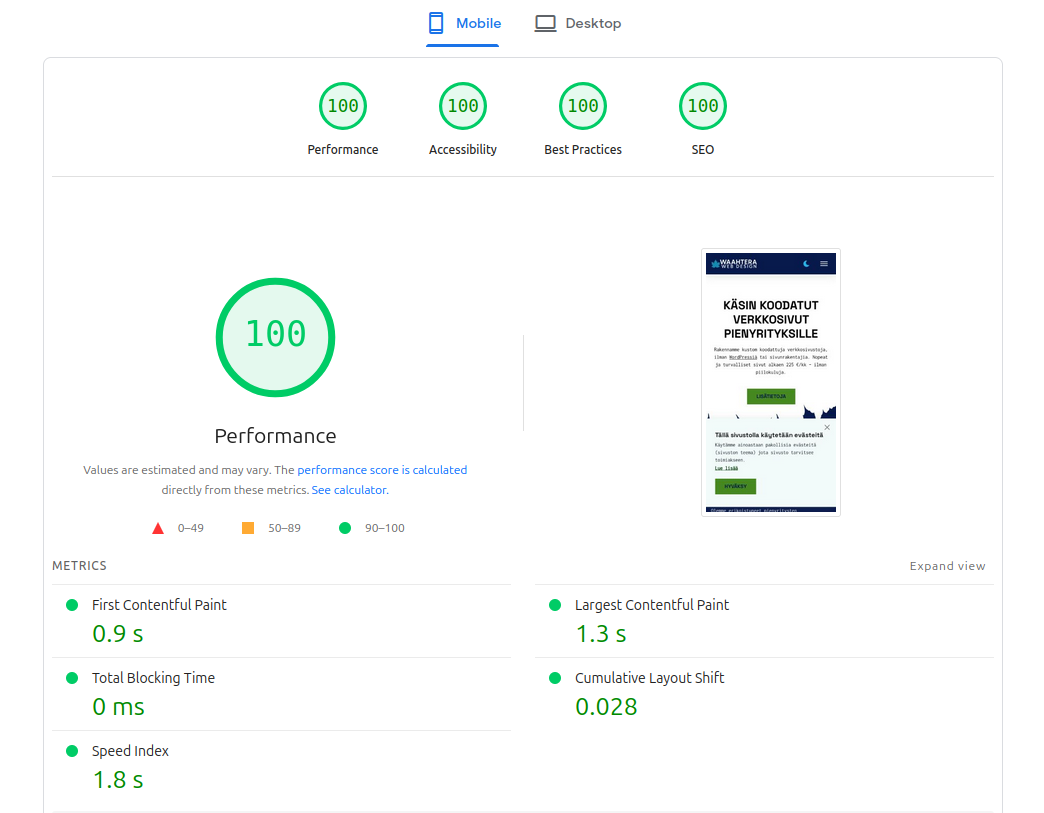Click the red triangle 0–49 legend marker

pyautogui.click(x=157, y=527)
